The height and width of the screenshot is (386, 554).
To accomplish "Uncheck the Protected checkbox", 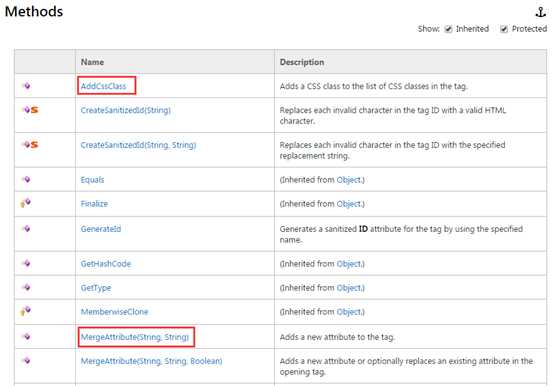I will 504,29.
